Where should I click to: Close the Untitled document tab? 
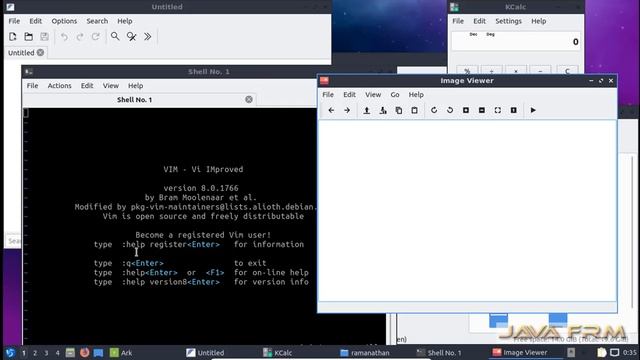point(40,52)
